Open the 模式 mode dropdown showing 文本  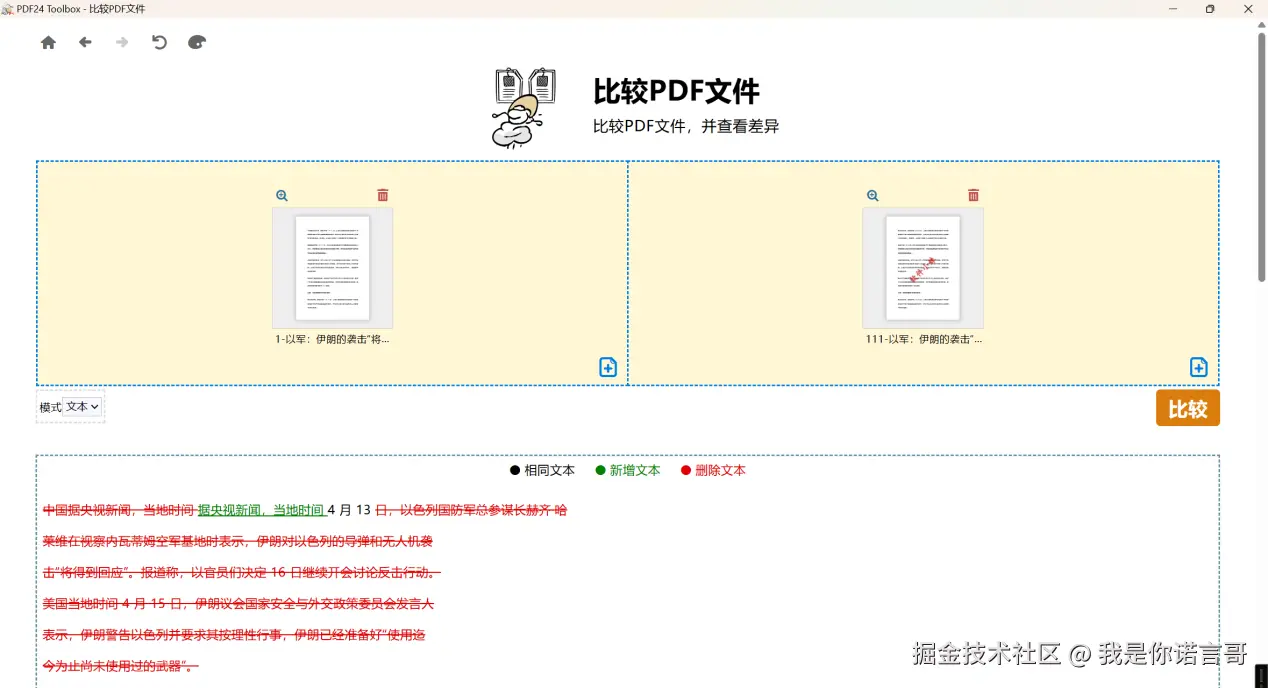click(82, 407)
